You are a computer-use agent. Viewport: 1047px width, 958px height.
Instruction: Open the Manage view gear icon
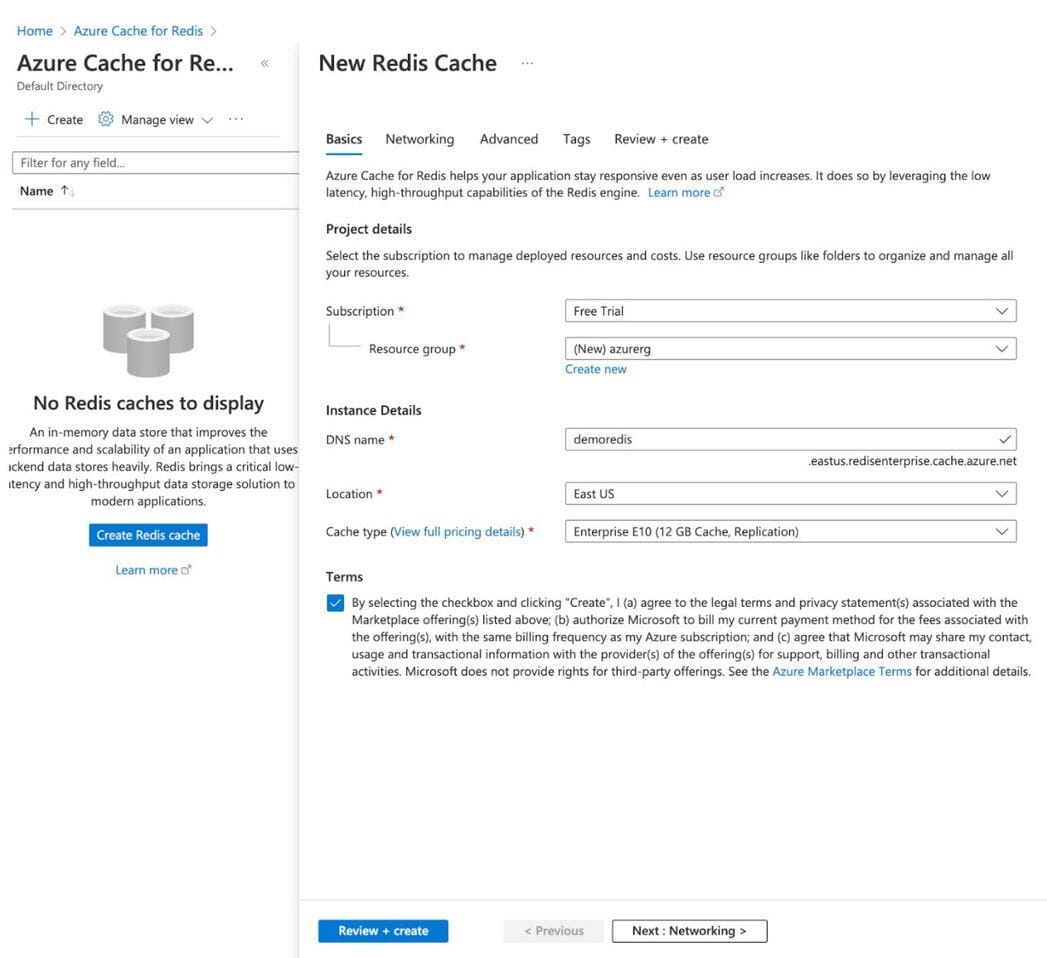click(x=105, y=119)
